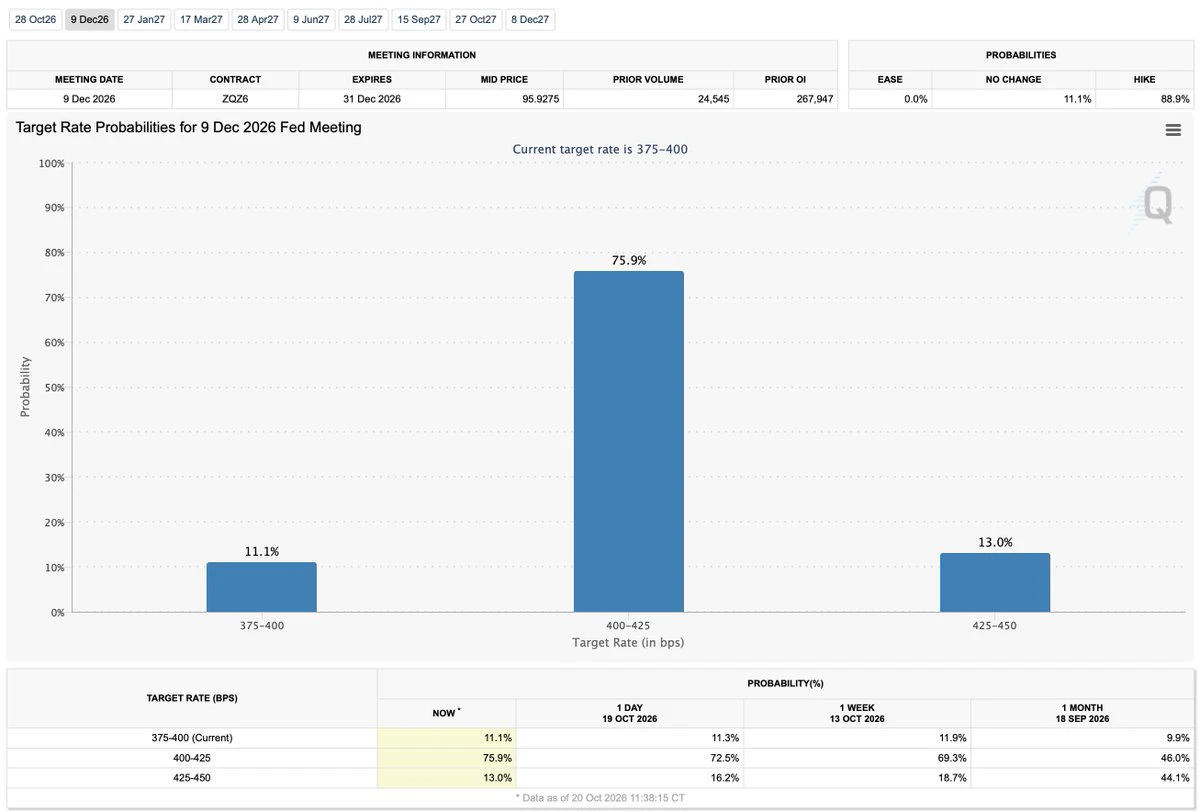This screenshot has height=812, width=1200.
Task: Select the 28 Oct26 meeting tab
Action: click(35, 19)
